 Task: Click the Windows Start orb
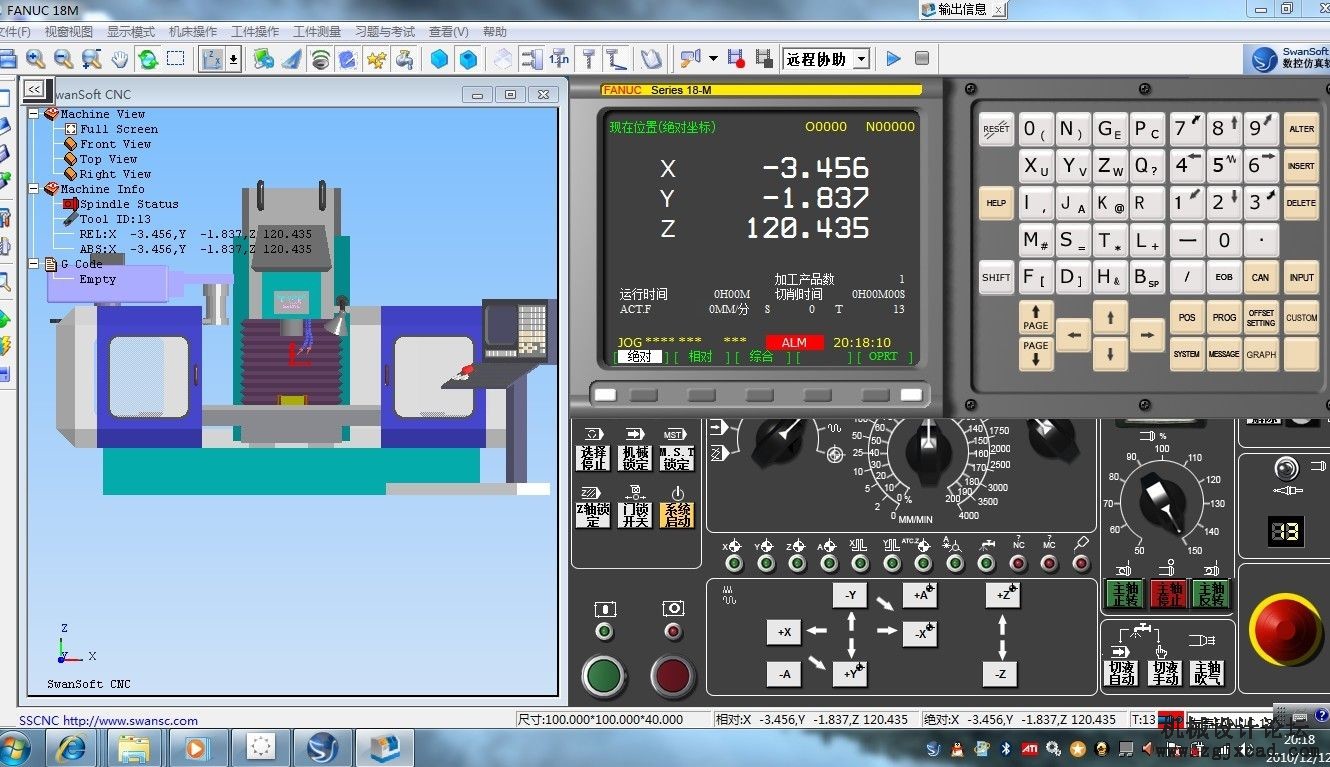coord(14,747)
